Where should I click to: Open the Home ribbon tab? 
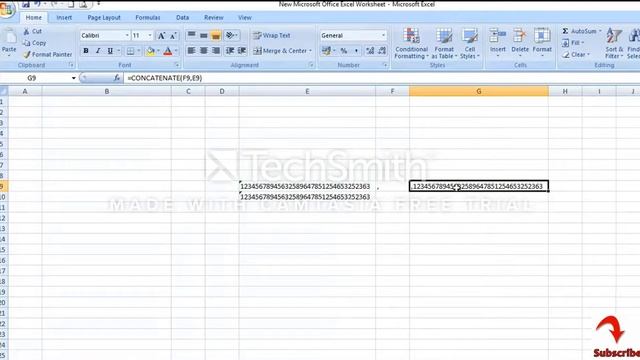(x=33, y=18)
